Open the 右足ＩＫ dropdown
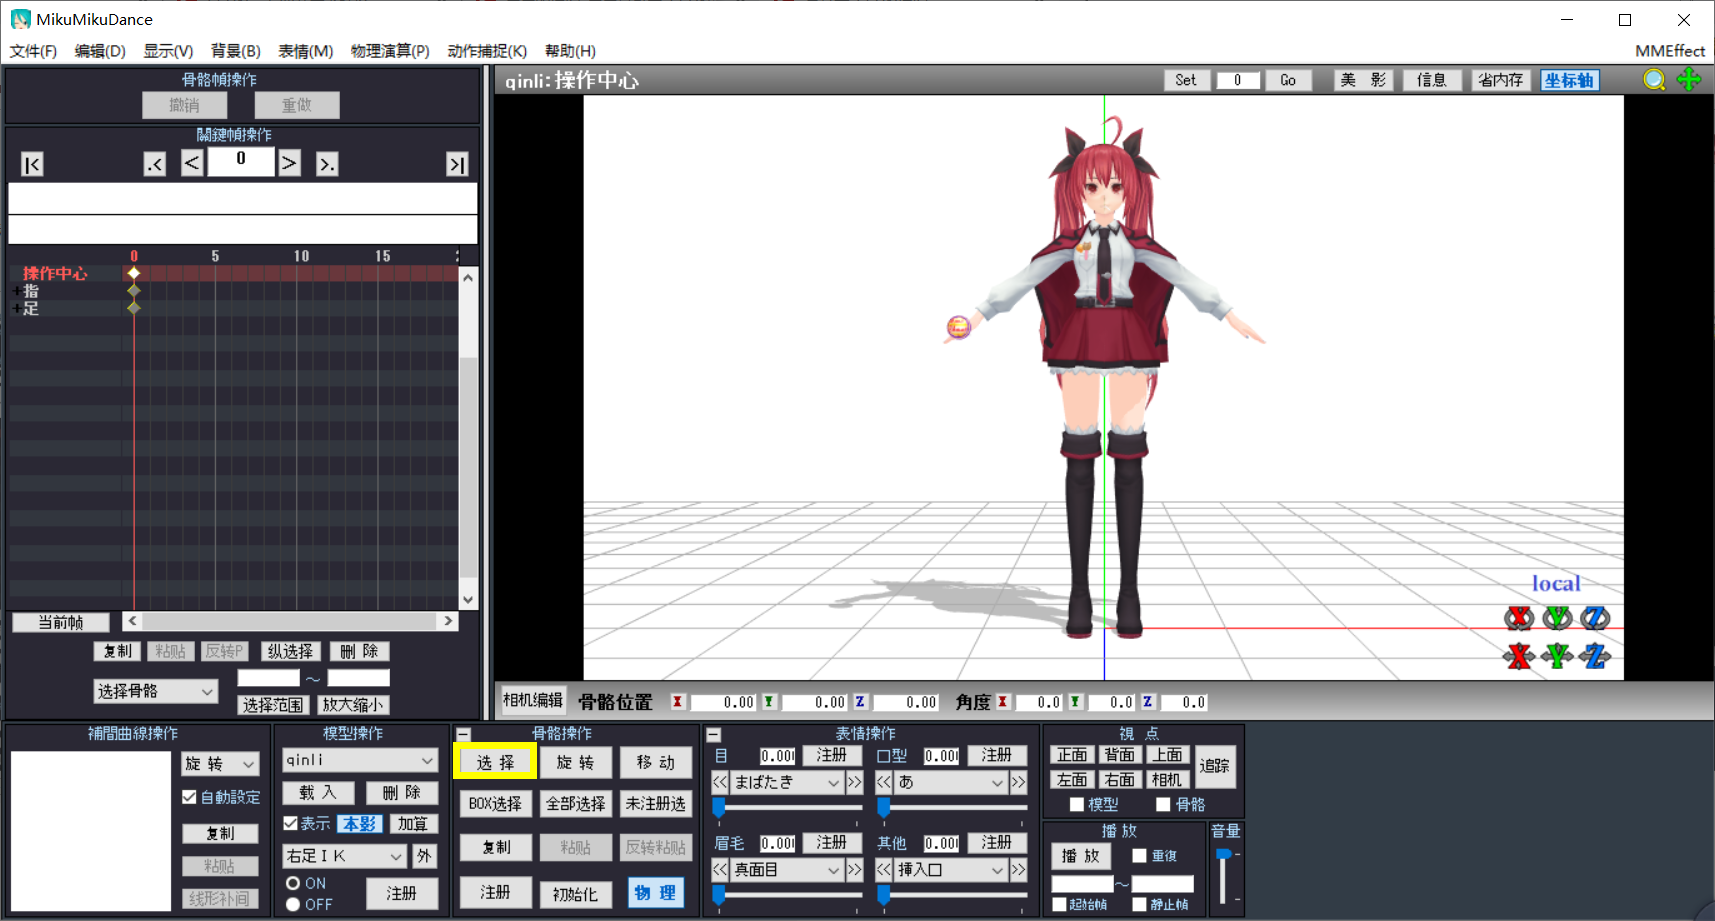Screen dimensions: 1715x921 345,856
